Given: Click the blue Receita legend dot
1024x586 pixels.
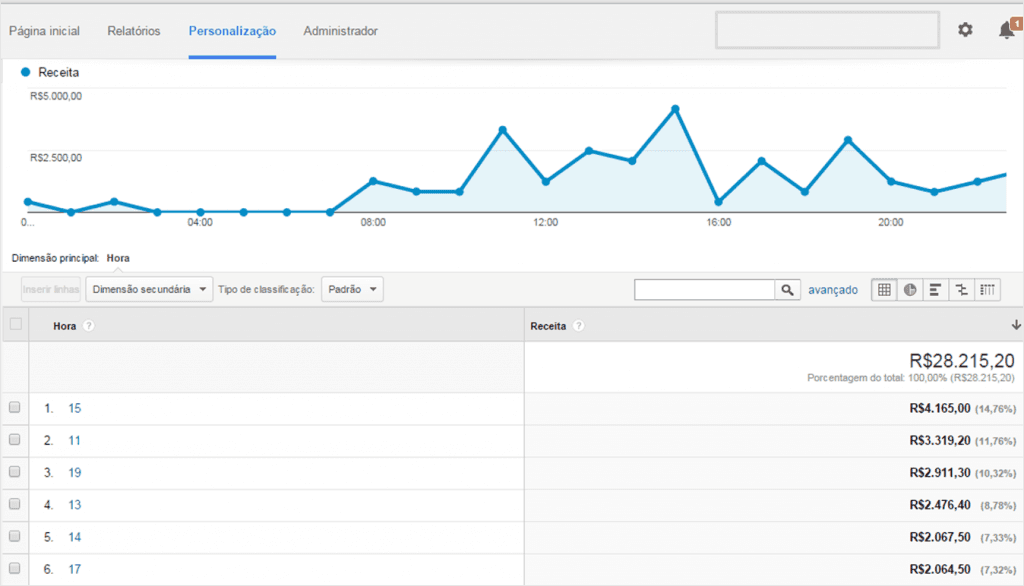Looking at the screenshot, I should [x=25, y=72].
